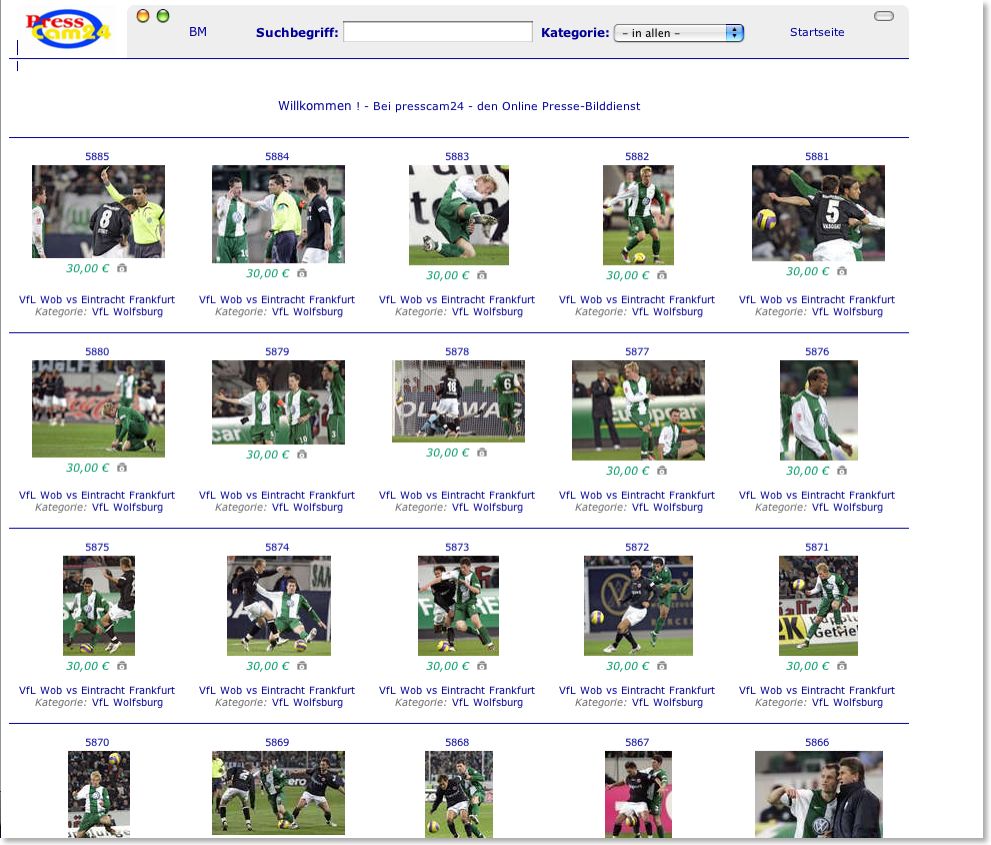Click the green circle button in header
Viewport: 991px width, 845px height.
coord(163,16)
